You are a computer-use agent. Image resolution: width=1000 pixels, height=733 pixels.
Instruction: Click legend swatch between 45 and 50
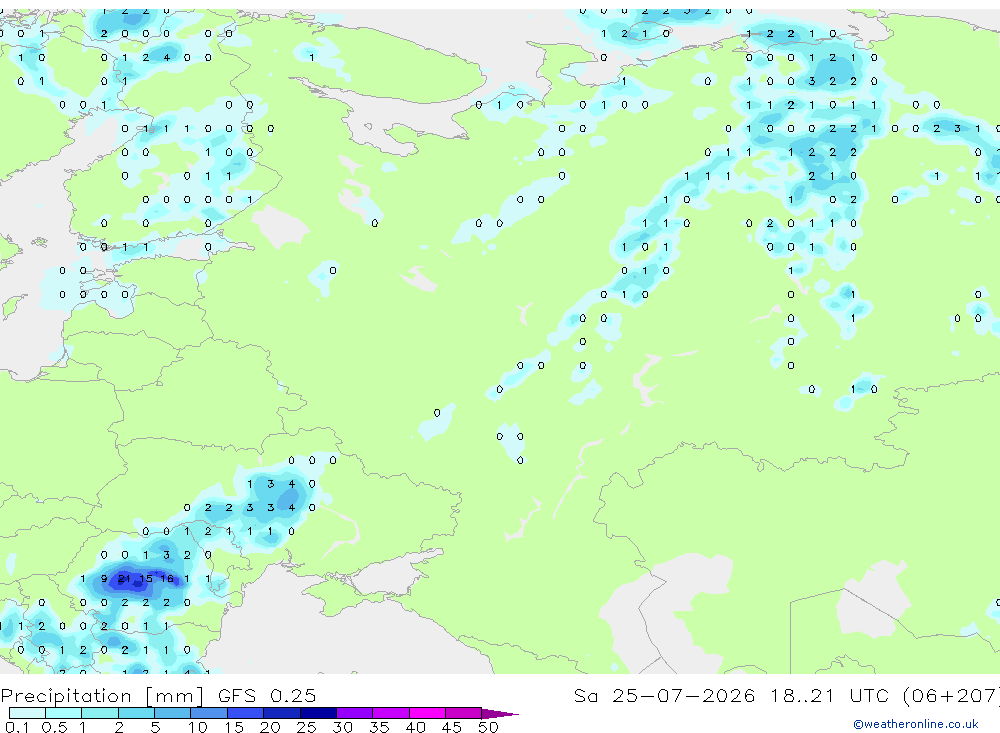464,713
